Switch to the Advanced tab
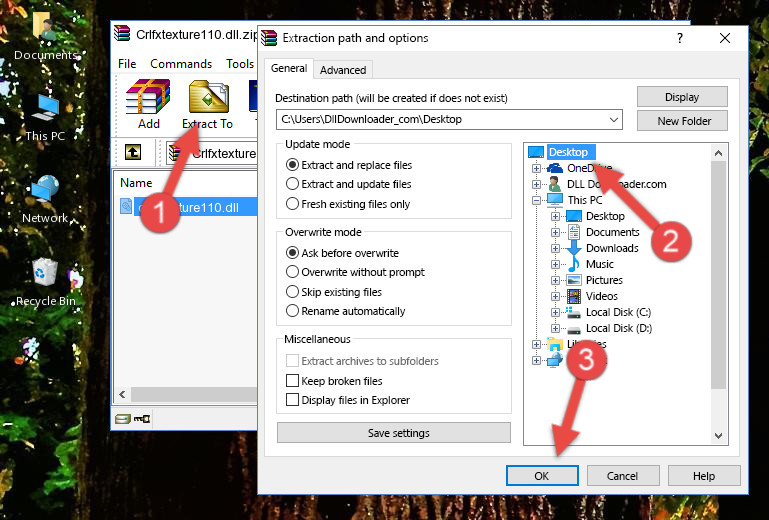This screenshot has height=520, width=769. tap(343, 70)
